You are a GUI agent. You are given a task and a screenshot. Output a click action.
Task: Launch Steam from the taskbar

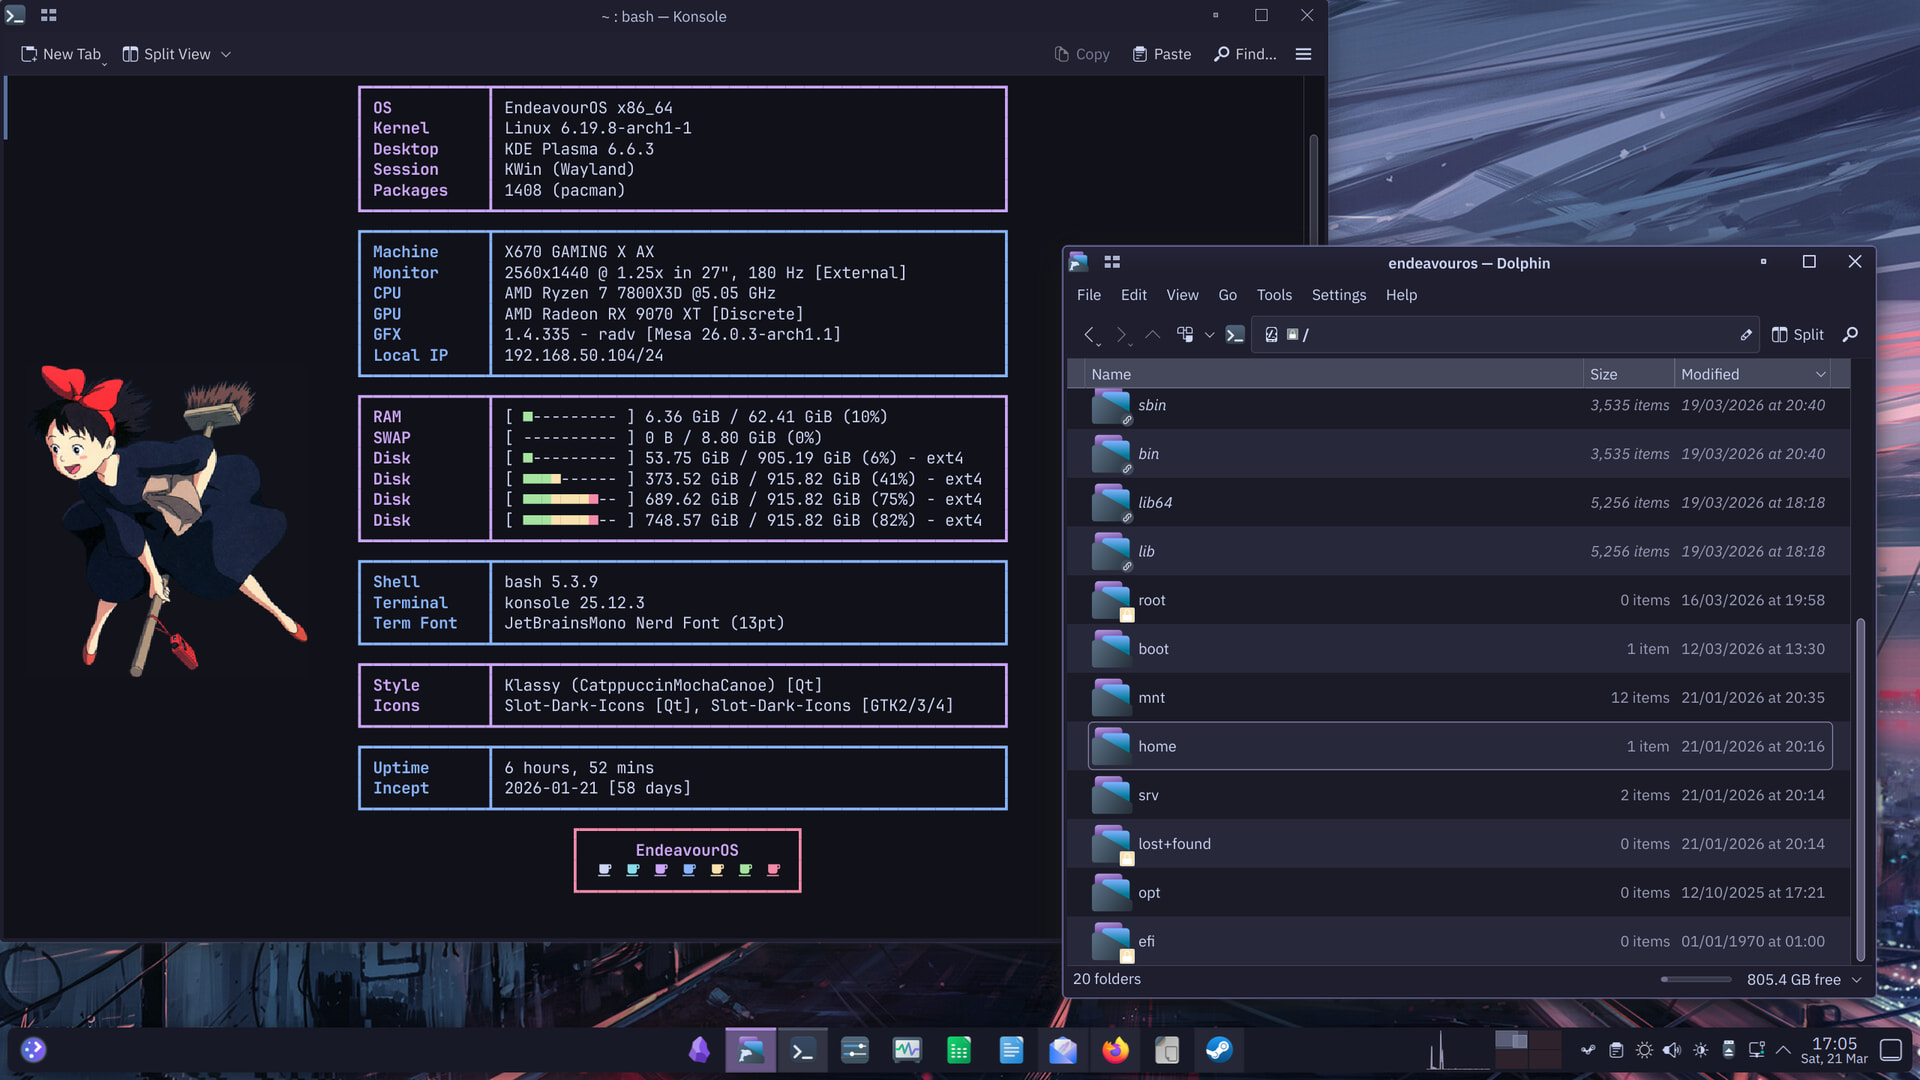pyautogui.click(x=1218, y=1050)
